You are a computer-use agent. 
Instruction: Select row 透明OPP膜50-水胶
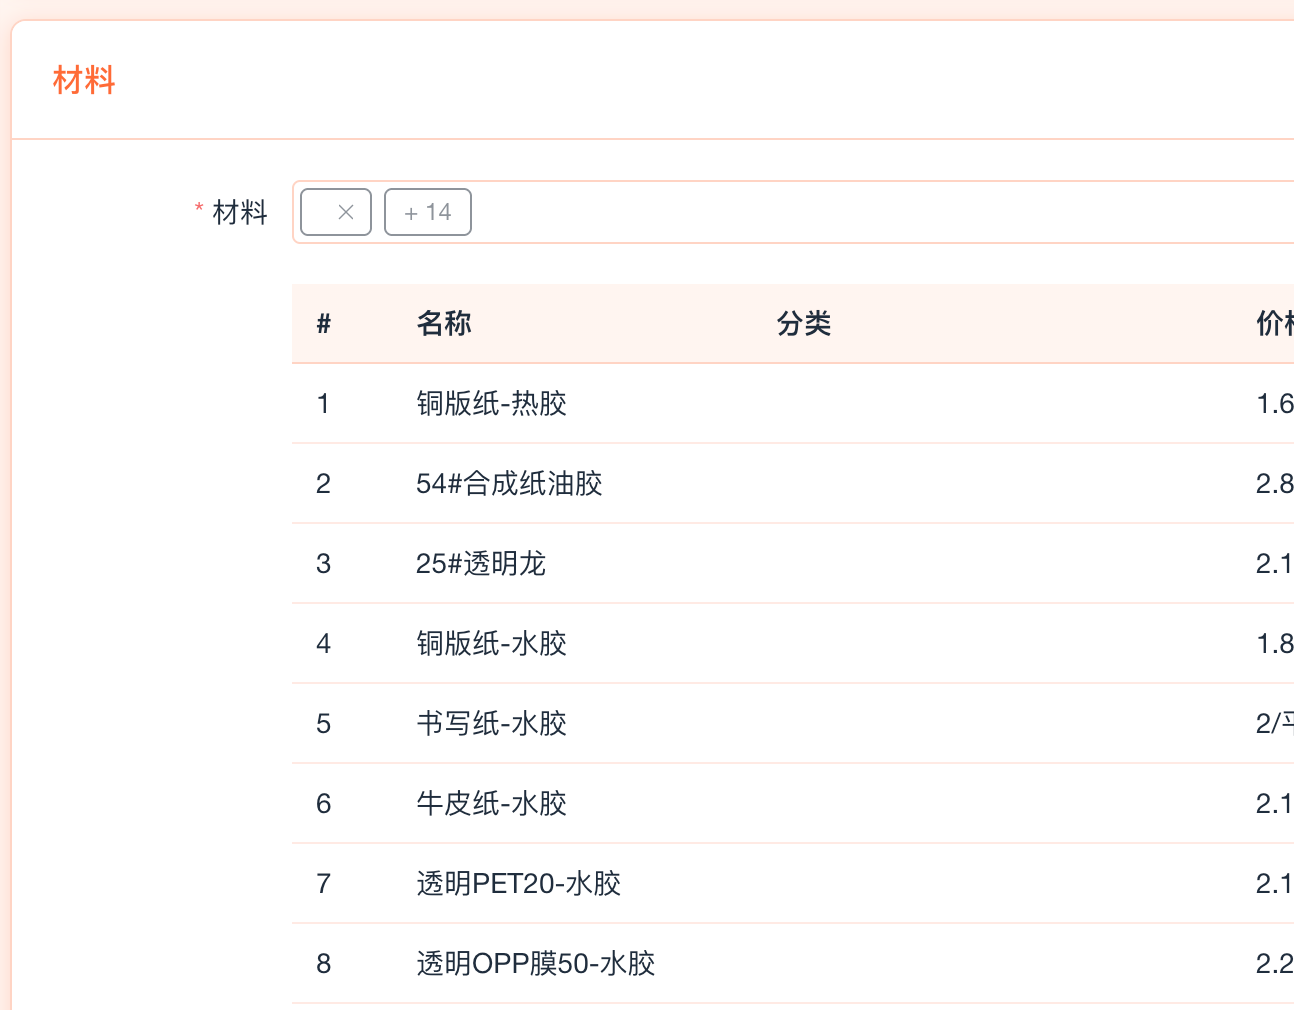pyautogui.click(x=536, y=963)
